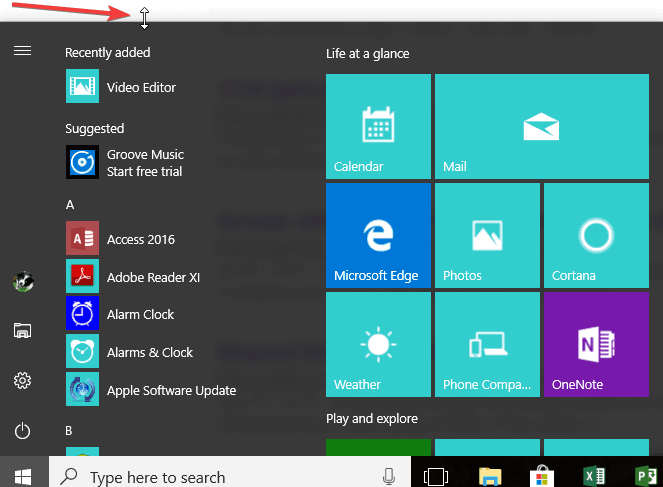The width and height of the screenshot is (663, 487).
Task: Open Settings gear in Start sidebar
Action: (x=22, y=380)
